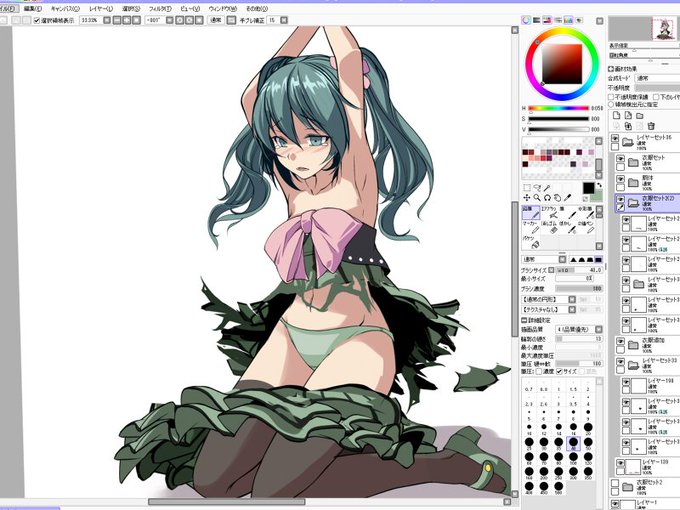The height and width of the screenshot is (510, 680).
Task: Select the move tool
Action: point(526,198)
